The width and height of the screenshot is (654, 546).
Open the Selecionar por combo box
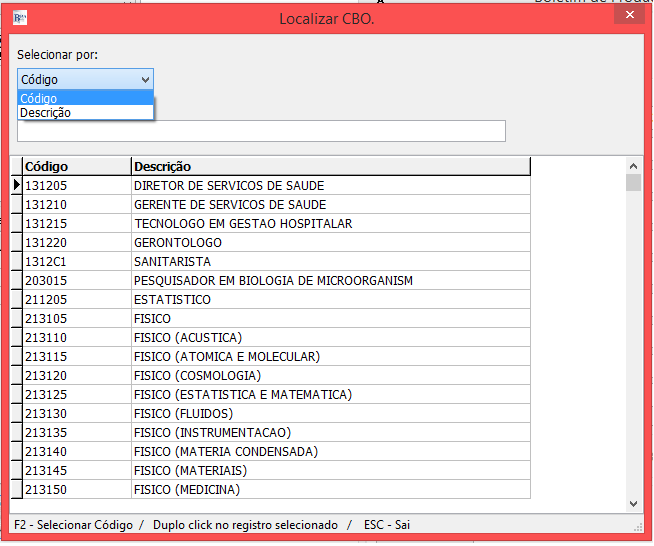click(x=85, y=79)
